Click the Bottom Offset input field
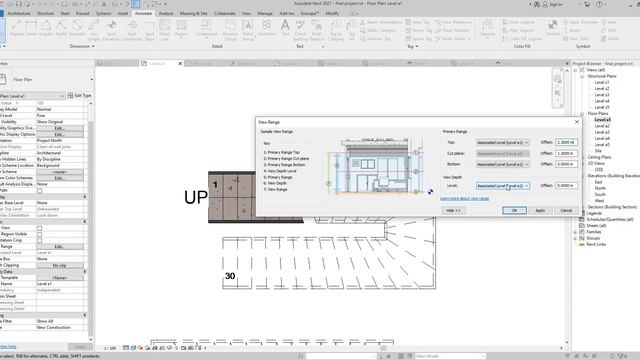The height and width of the screenshot is (360, 640). coord(566,164)
